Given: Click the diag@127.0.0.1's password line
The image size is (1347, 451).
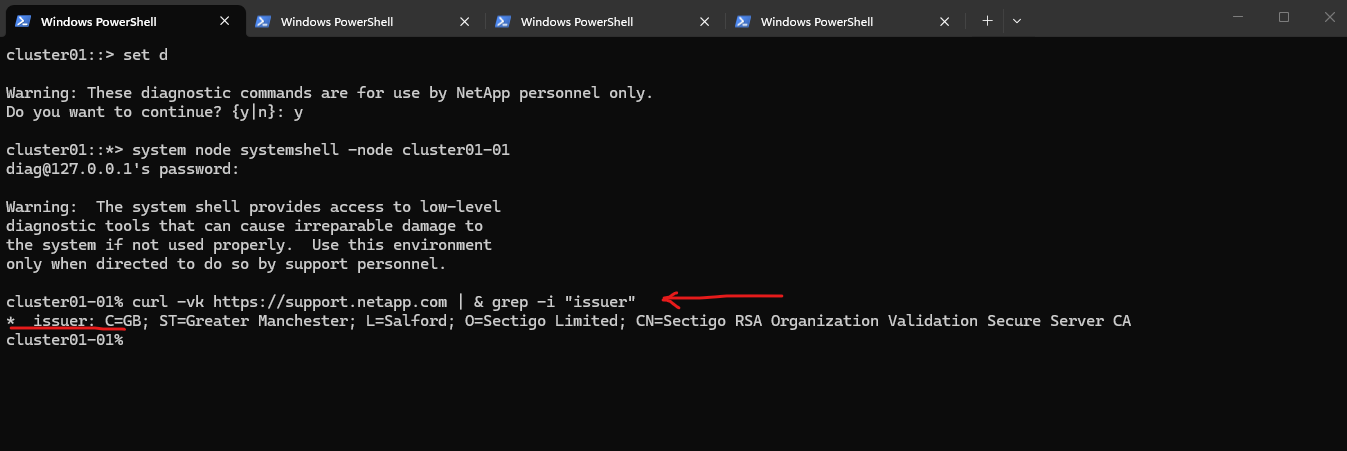Looking at the screenshot, I should (123, 169).
